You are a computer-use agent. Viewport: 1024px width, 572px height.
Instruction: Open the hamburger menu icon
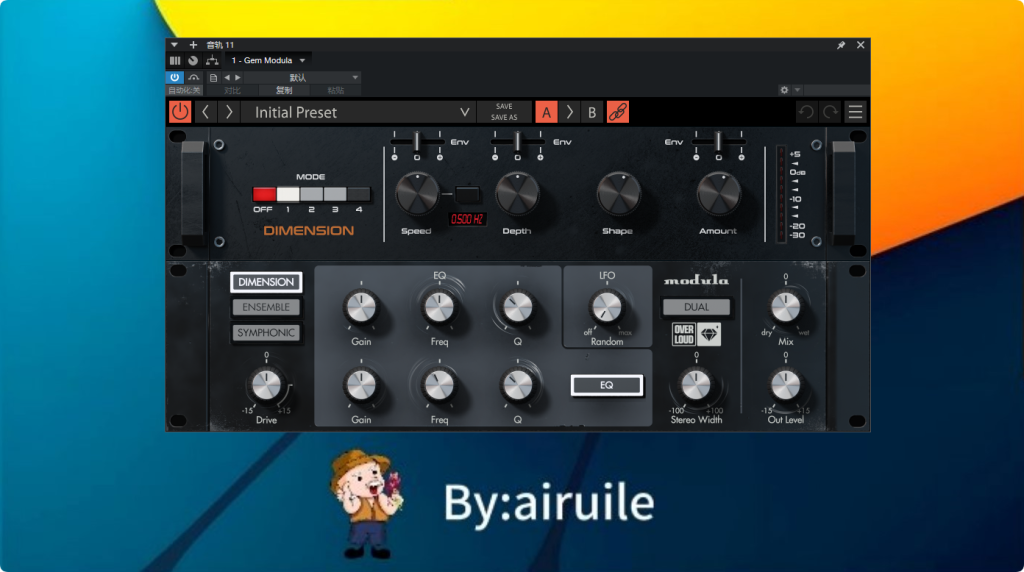coord(856,112)
